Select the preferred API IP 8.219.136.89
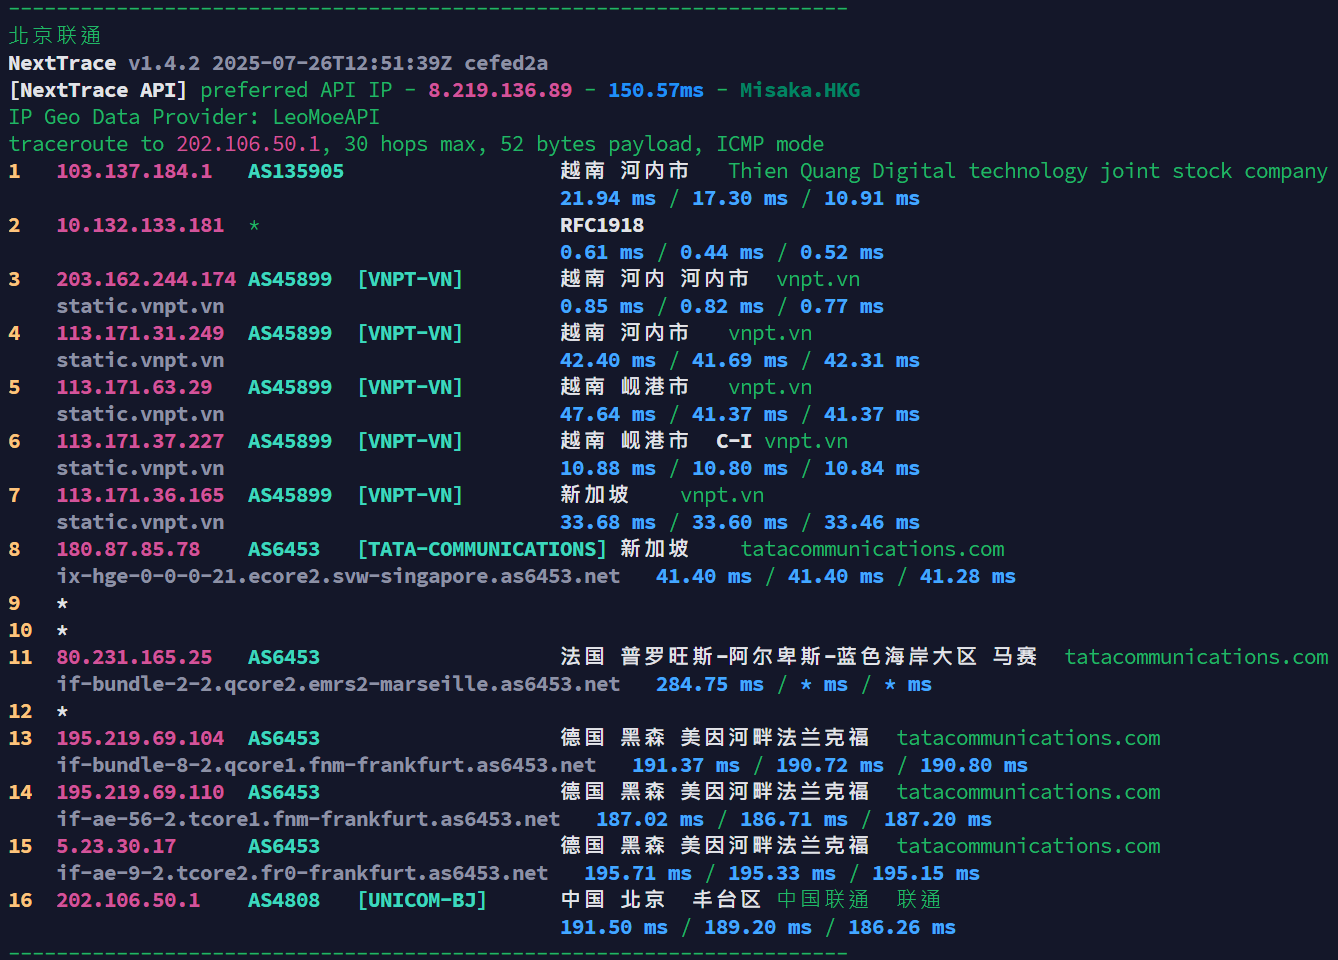The height and width of the screenshot is (960, 1338). click(500, 90)
